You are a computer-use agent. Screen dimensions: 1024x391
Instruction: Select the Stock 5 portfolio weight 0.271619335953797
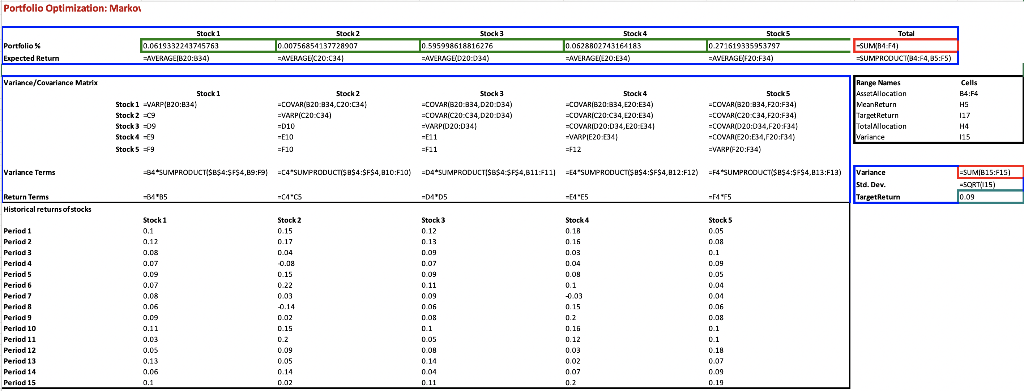pos(778,46)
